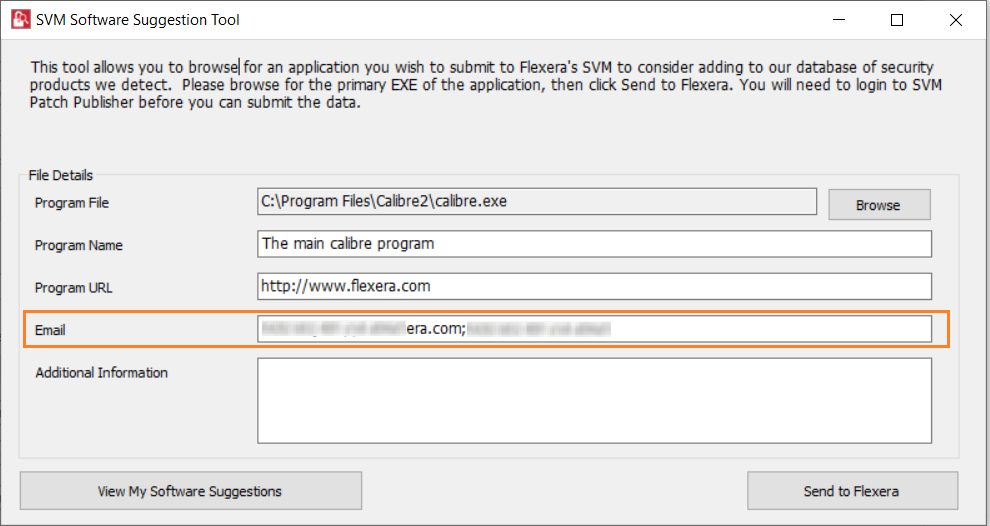Screen dimensions: 990x526
Task: Open View My Software Suggestions
Action: tap(191, 491)
